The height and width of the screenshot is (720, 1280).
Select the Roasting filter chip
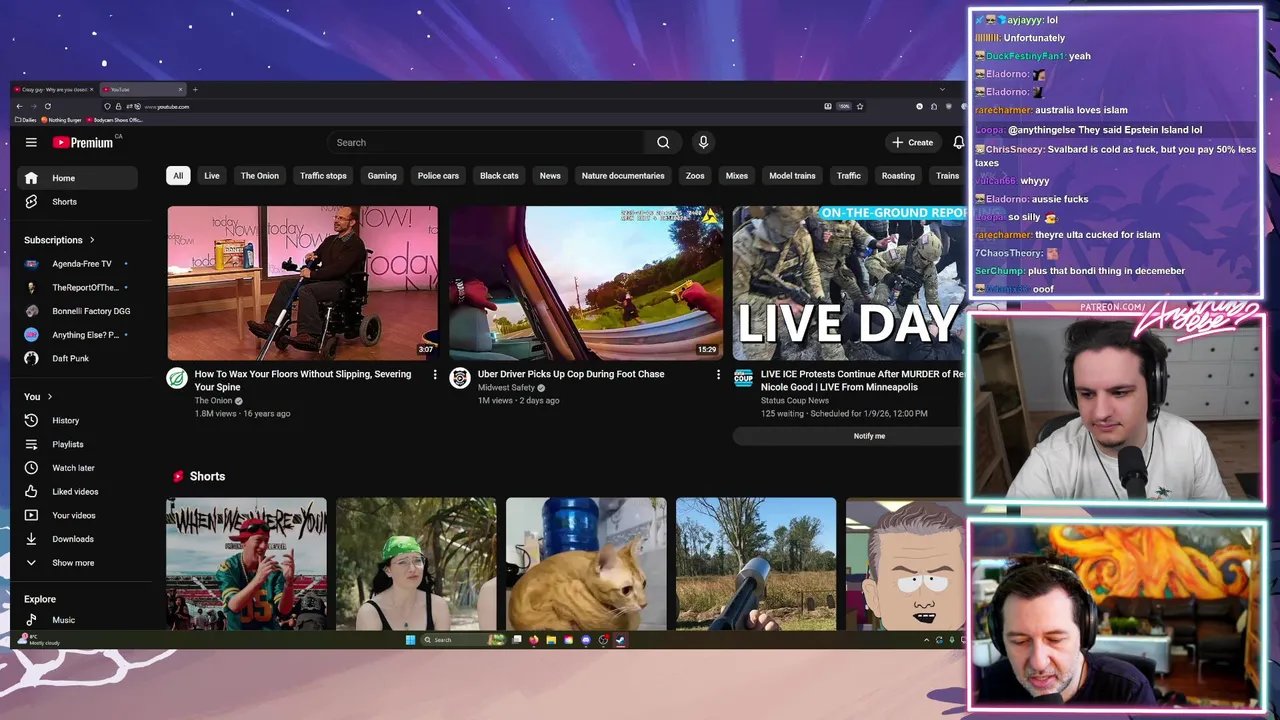pos(898,176)
